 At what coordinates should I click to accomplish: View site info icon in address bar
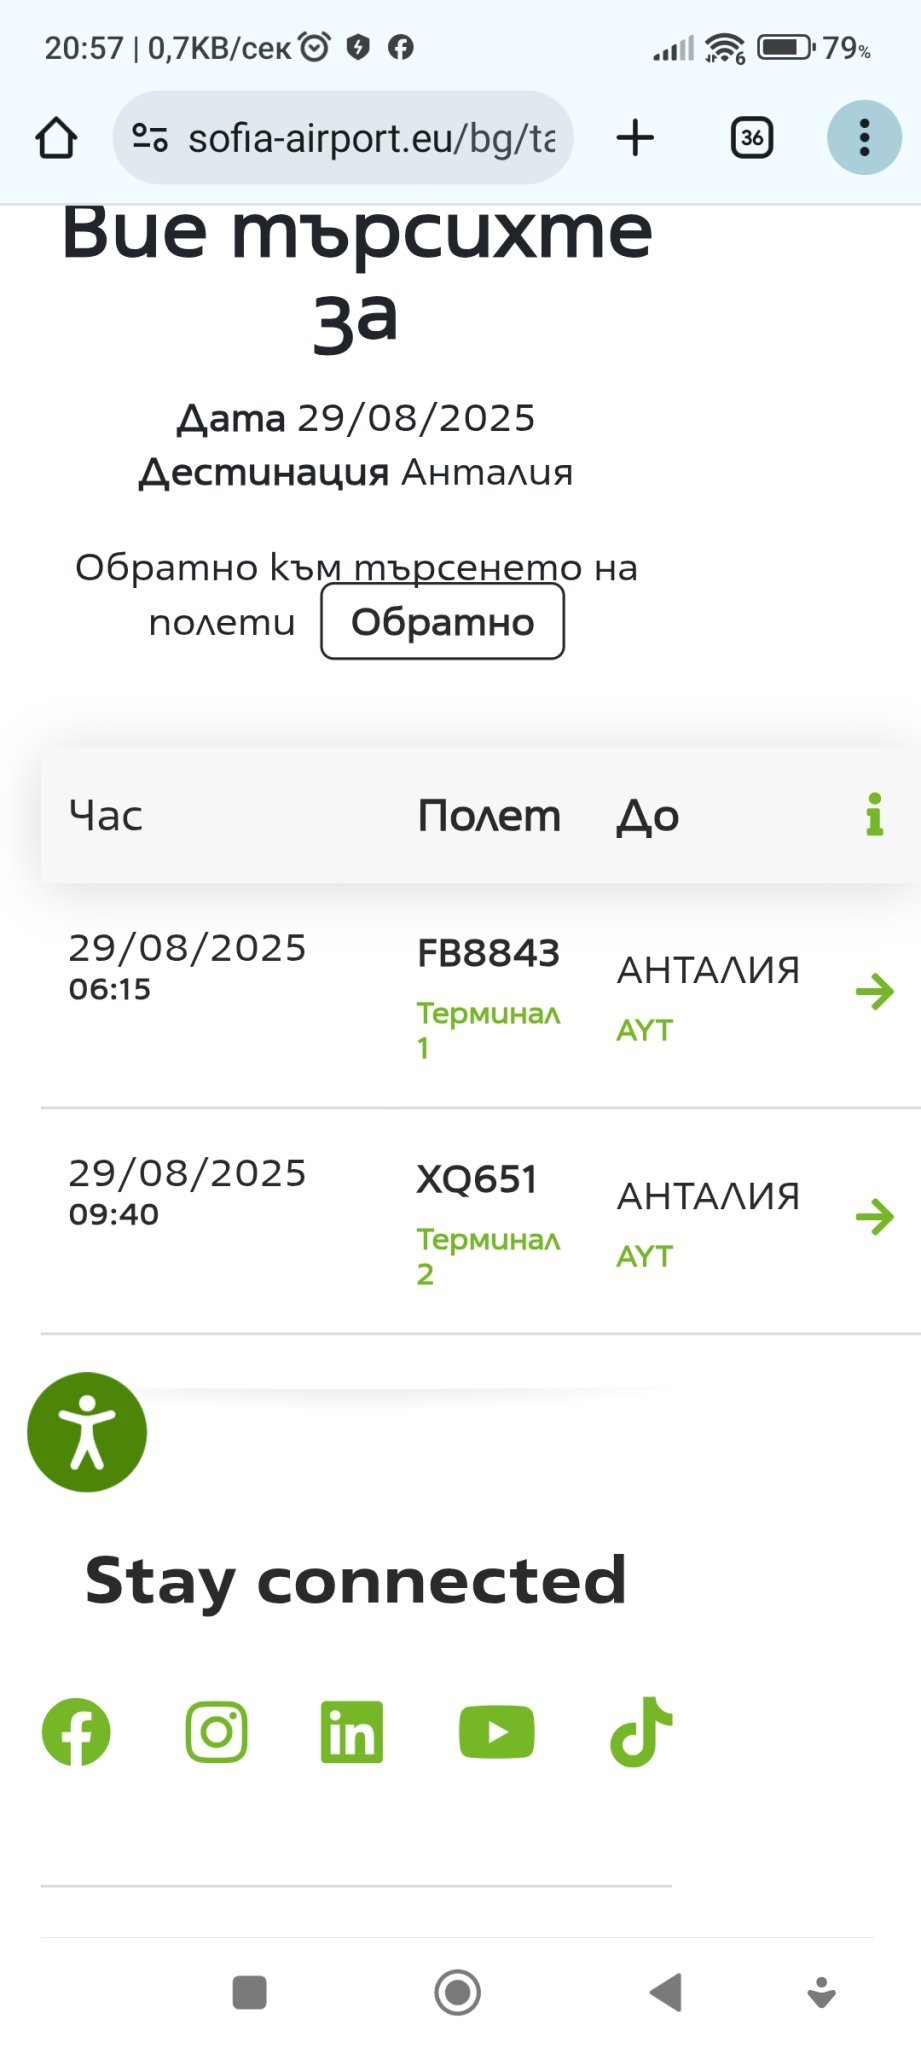150,138
